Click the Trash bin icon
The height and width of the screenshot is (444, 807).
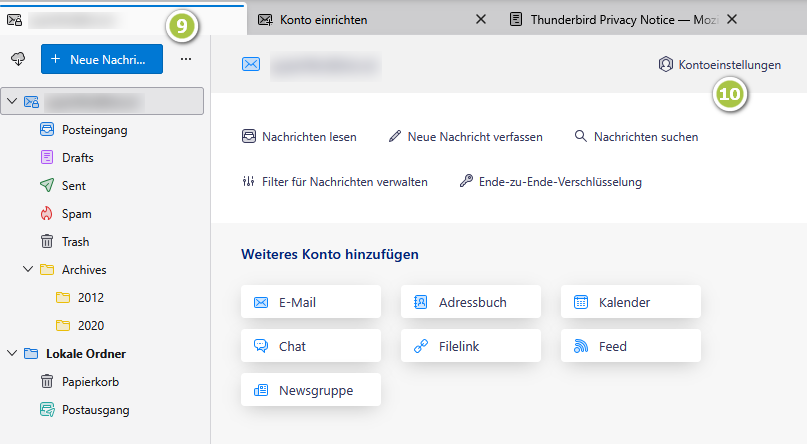(47, 241)
